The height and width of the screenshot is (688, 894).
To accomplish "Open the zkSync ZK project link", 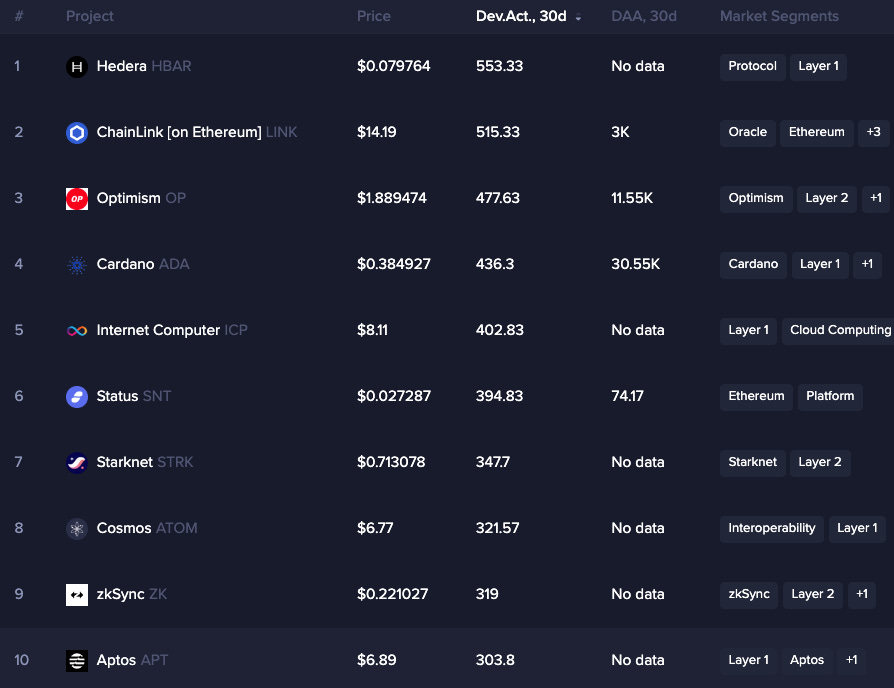I will [x=132, y=595].
